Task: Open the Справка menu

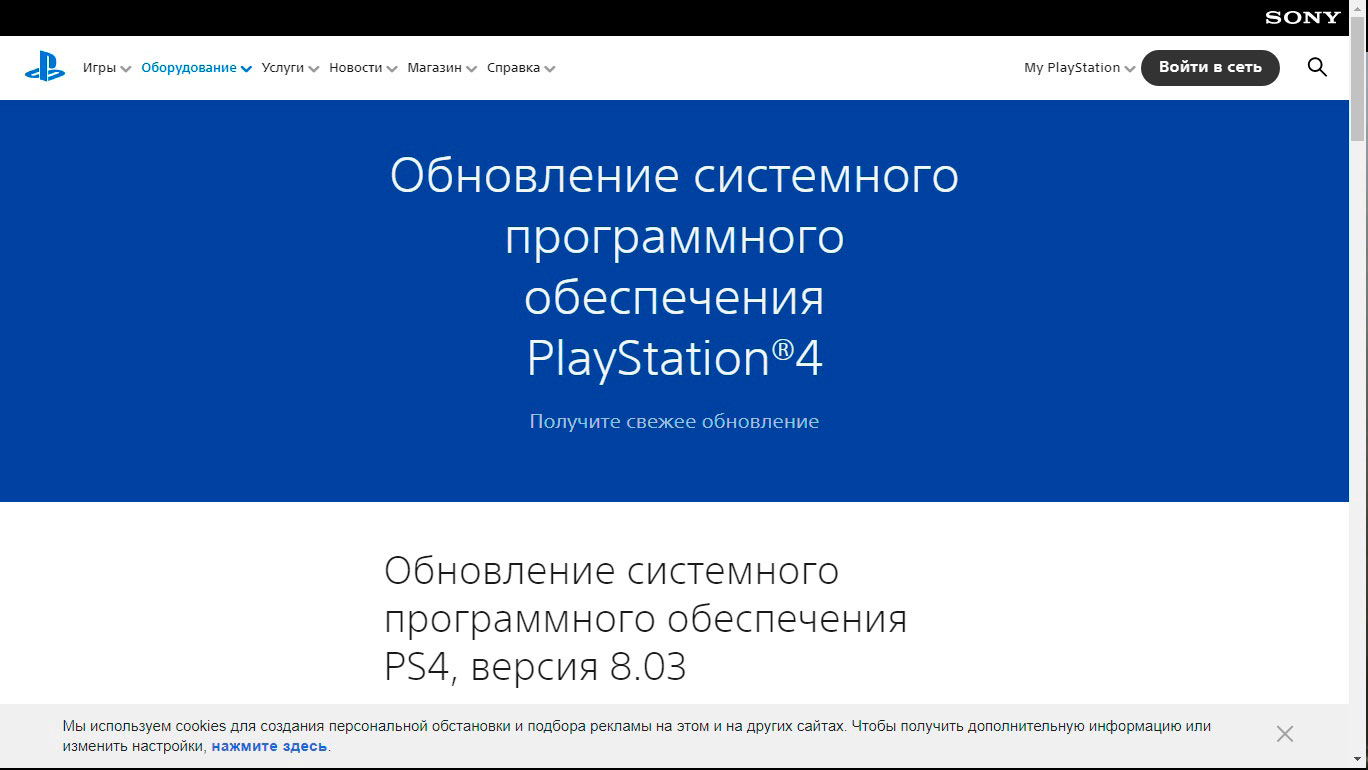Action: click(x=521, y=68)
